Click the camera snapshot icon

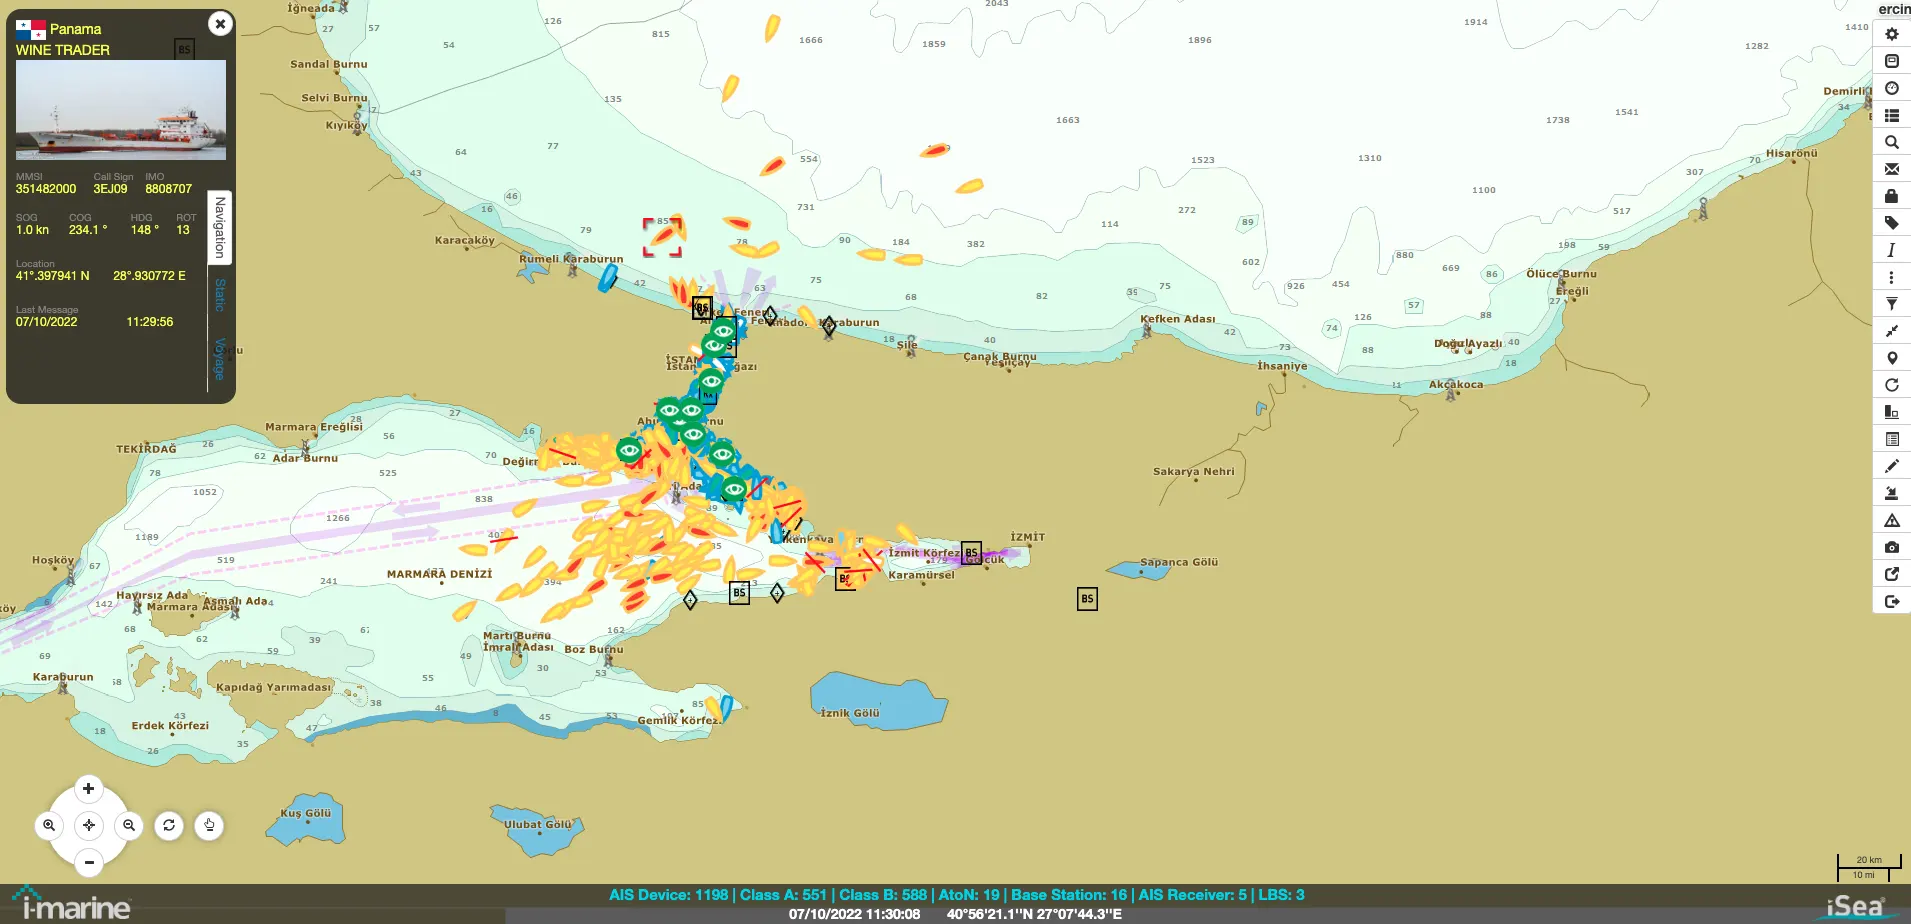pos(1891,547)
